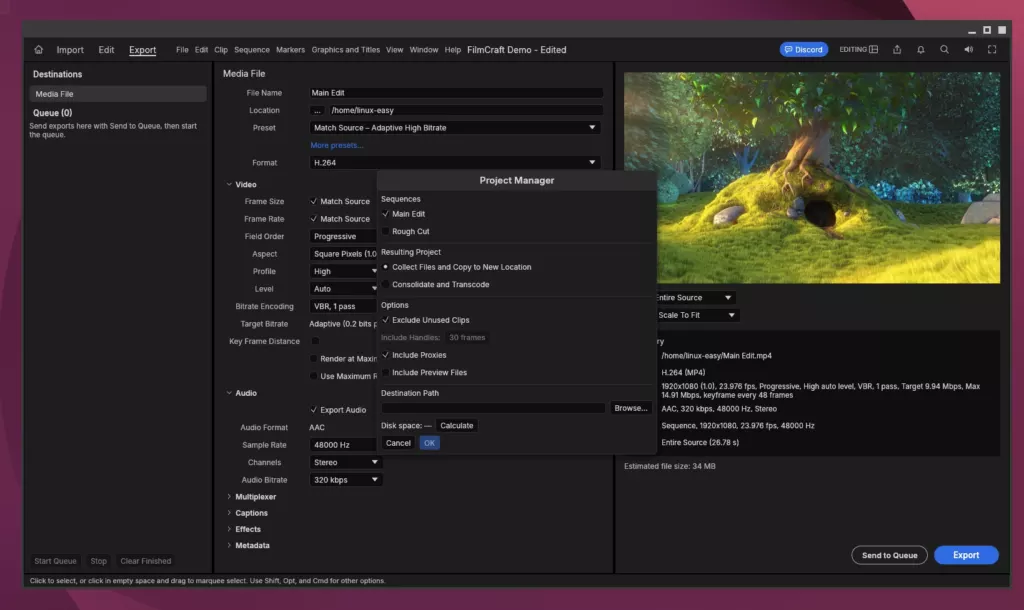Open the Audio Bitrate 320 kbps dropdown

345,479
